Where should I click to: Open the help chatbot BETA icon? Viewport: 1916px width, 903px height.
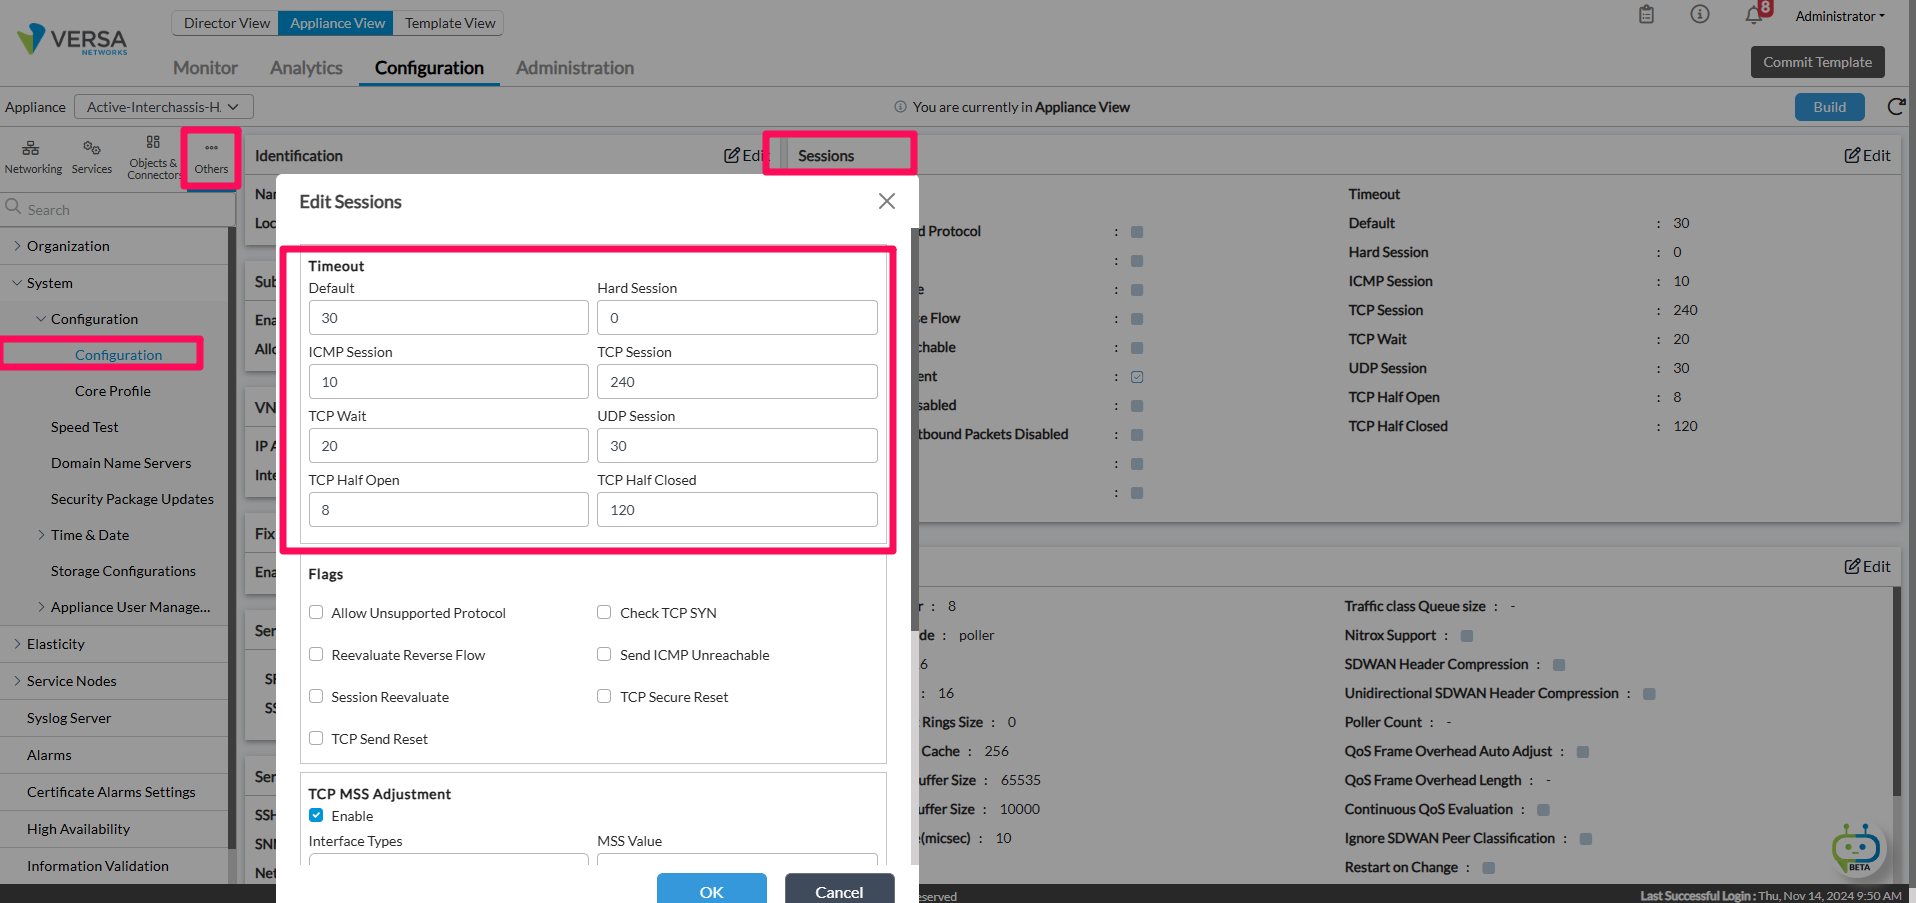click(x=1857, y=848)
